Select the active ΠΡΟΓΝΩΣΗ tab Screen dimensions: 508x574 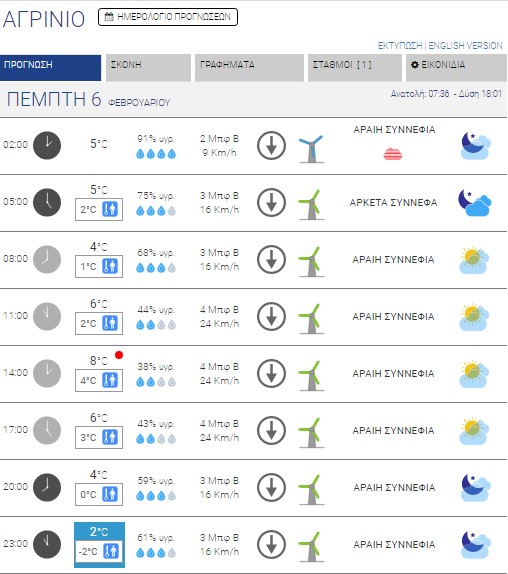pos(51,68)
